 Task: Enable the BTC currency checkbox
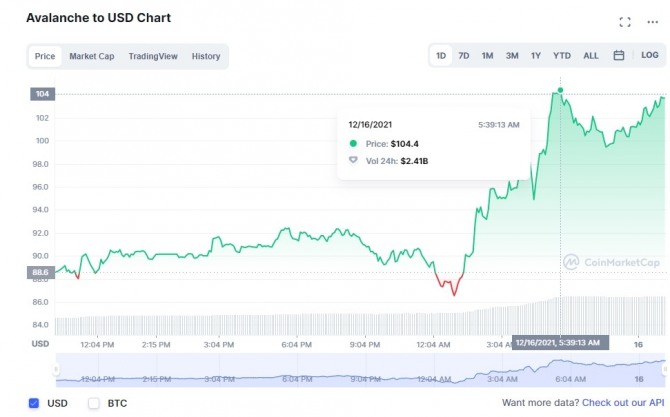(x=94, y=403)
